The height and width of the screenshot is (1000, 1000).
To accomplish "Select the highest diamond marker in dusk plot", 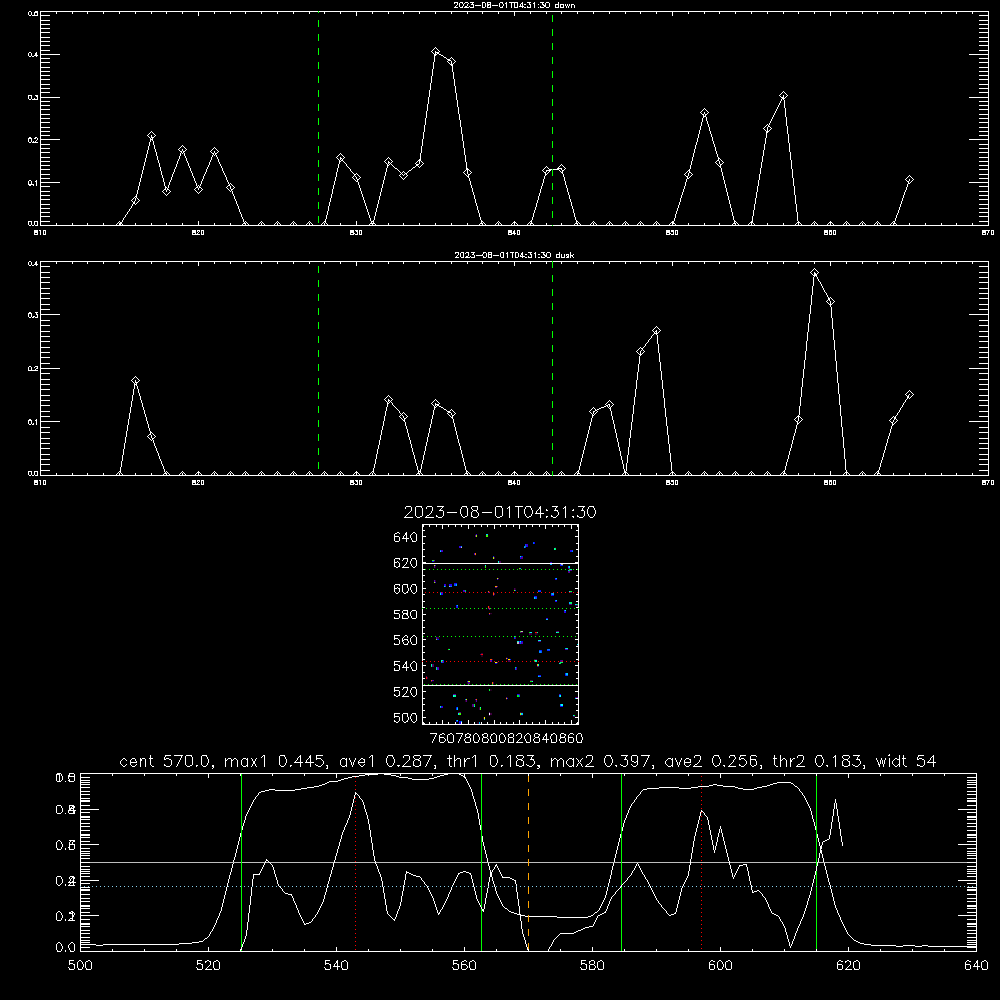I will 814,273.
